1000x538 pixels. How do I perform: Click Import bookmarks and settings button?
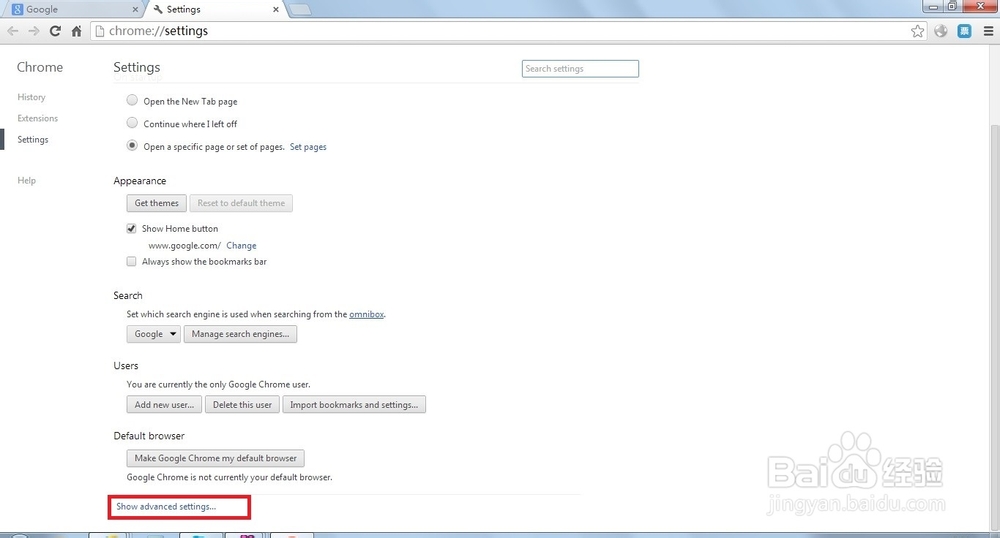click(354, 405)
